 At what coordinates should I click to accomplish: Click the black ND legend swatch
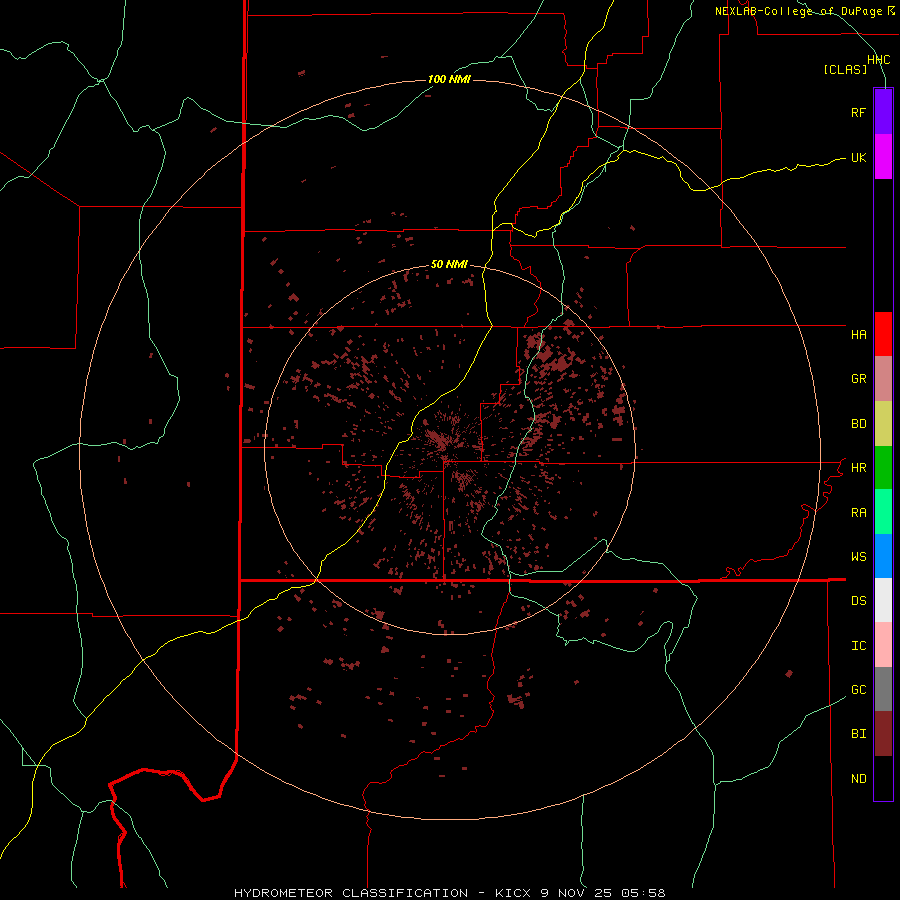pyautogui.click(x=883, y=778)
